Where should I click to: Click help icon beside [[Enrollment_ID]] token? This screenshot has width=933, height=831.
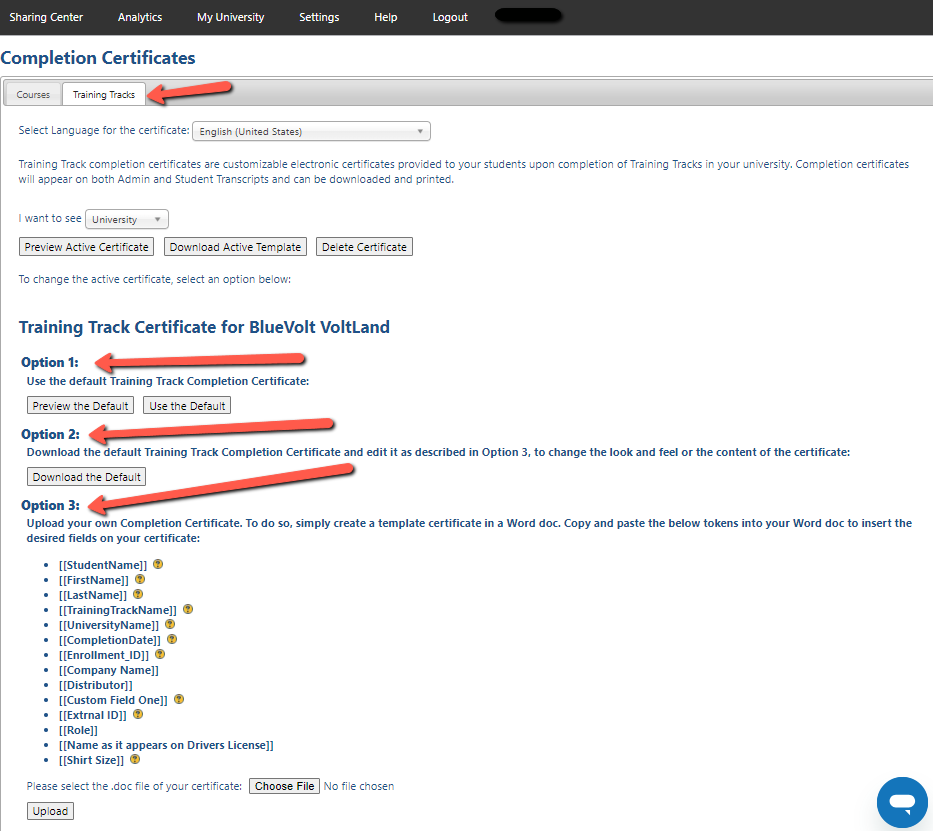[x=160, y=654]
